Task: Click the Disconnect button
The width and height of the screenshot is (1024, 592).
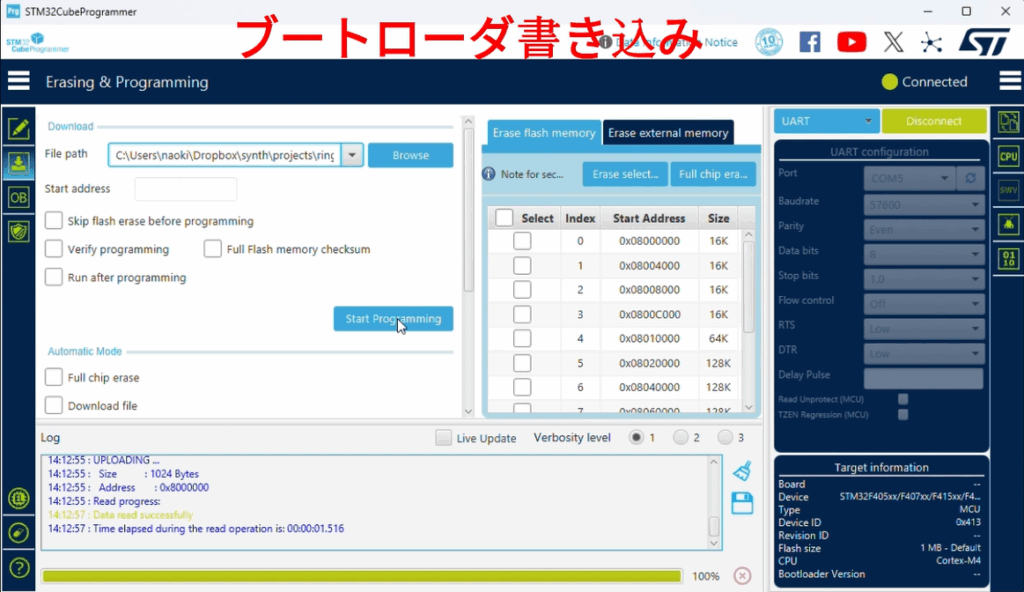Action: click(933, 121)
